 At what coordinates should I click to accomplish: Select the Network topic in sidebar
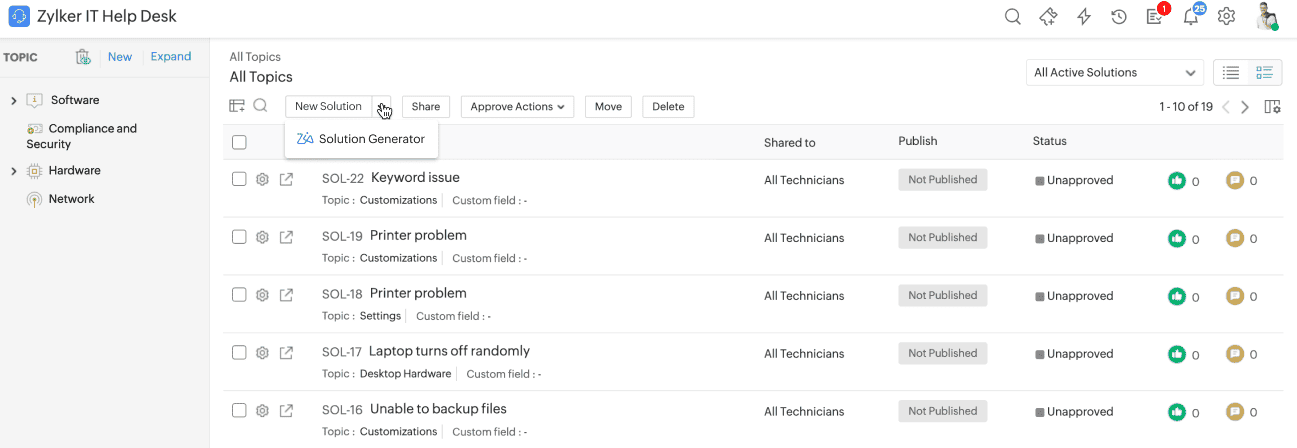click(x=71, y=199)
